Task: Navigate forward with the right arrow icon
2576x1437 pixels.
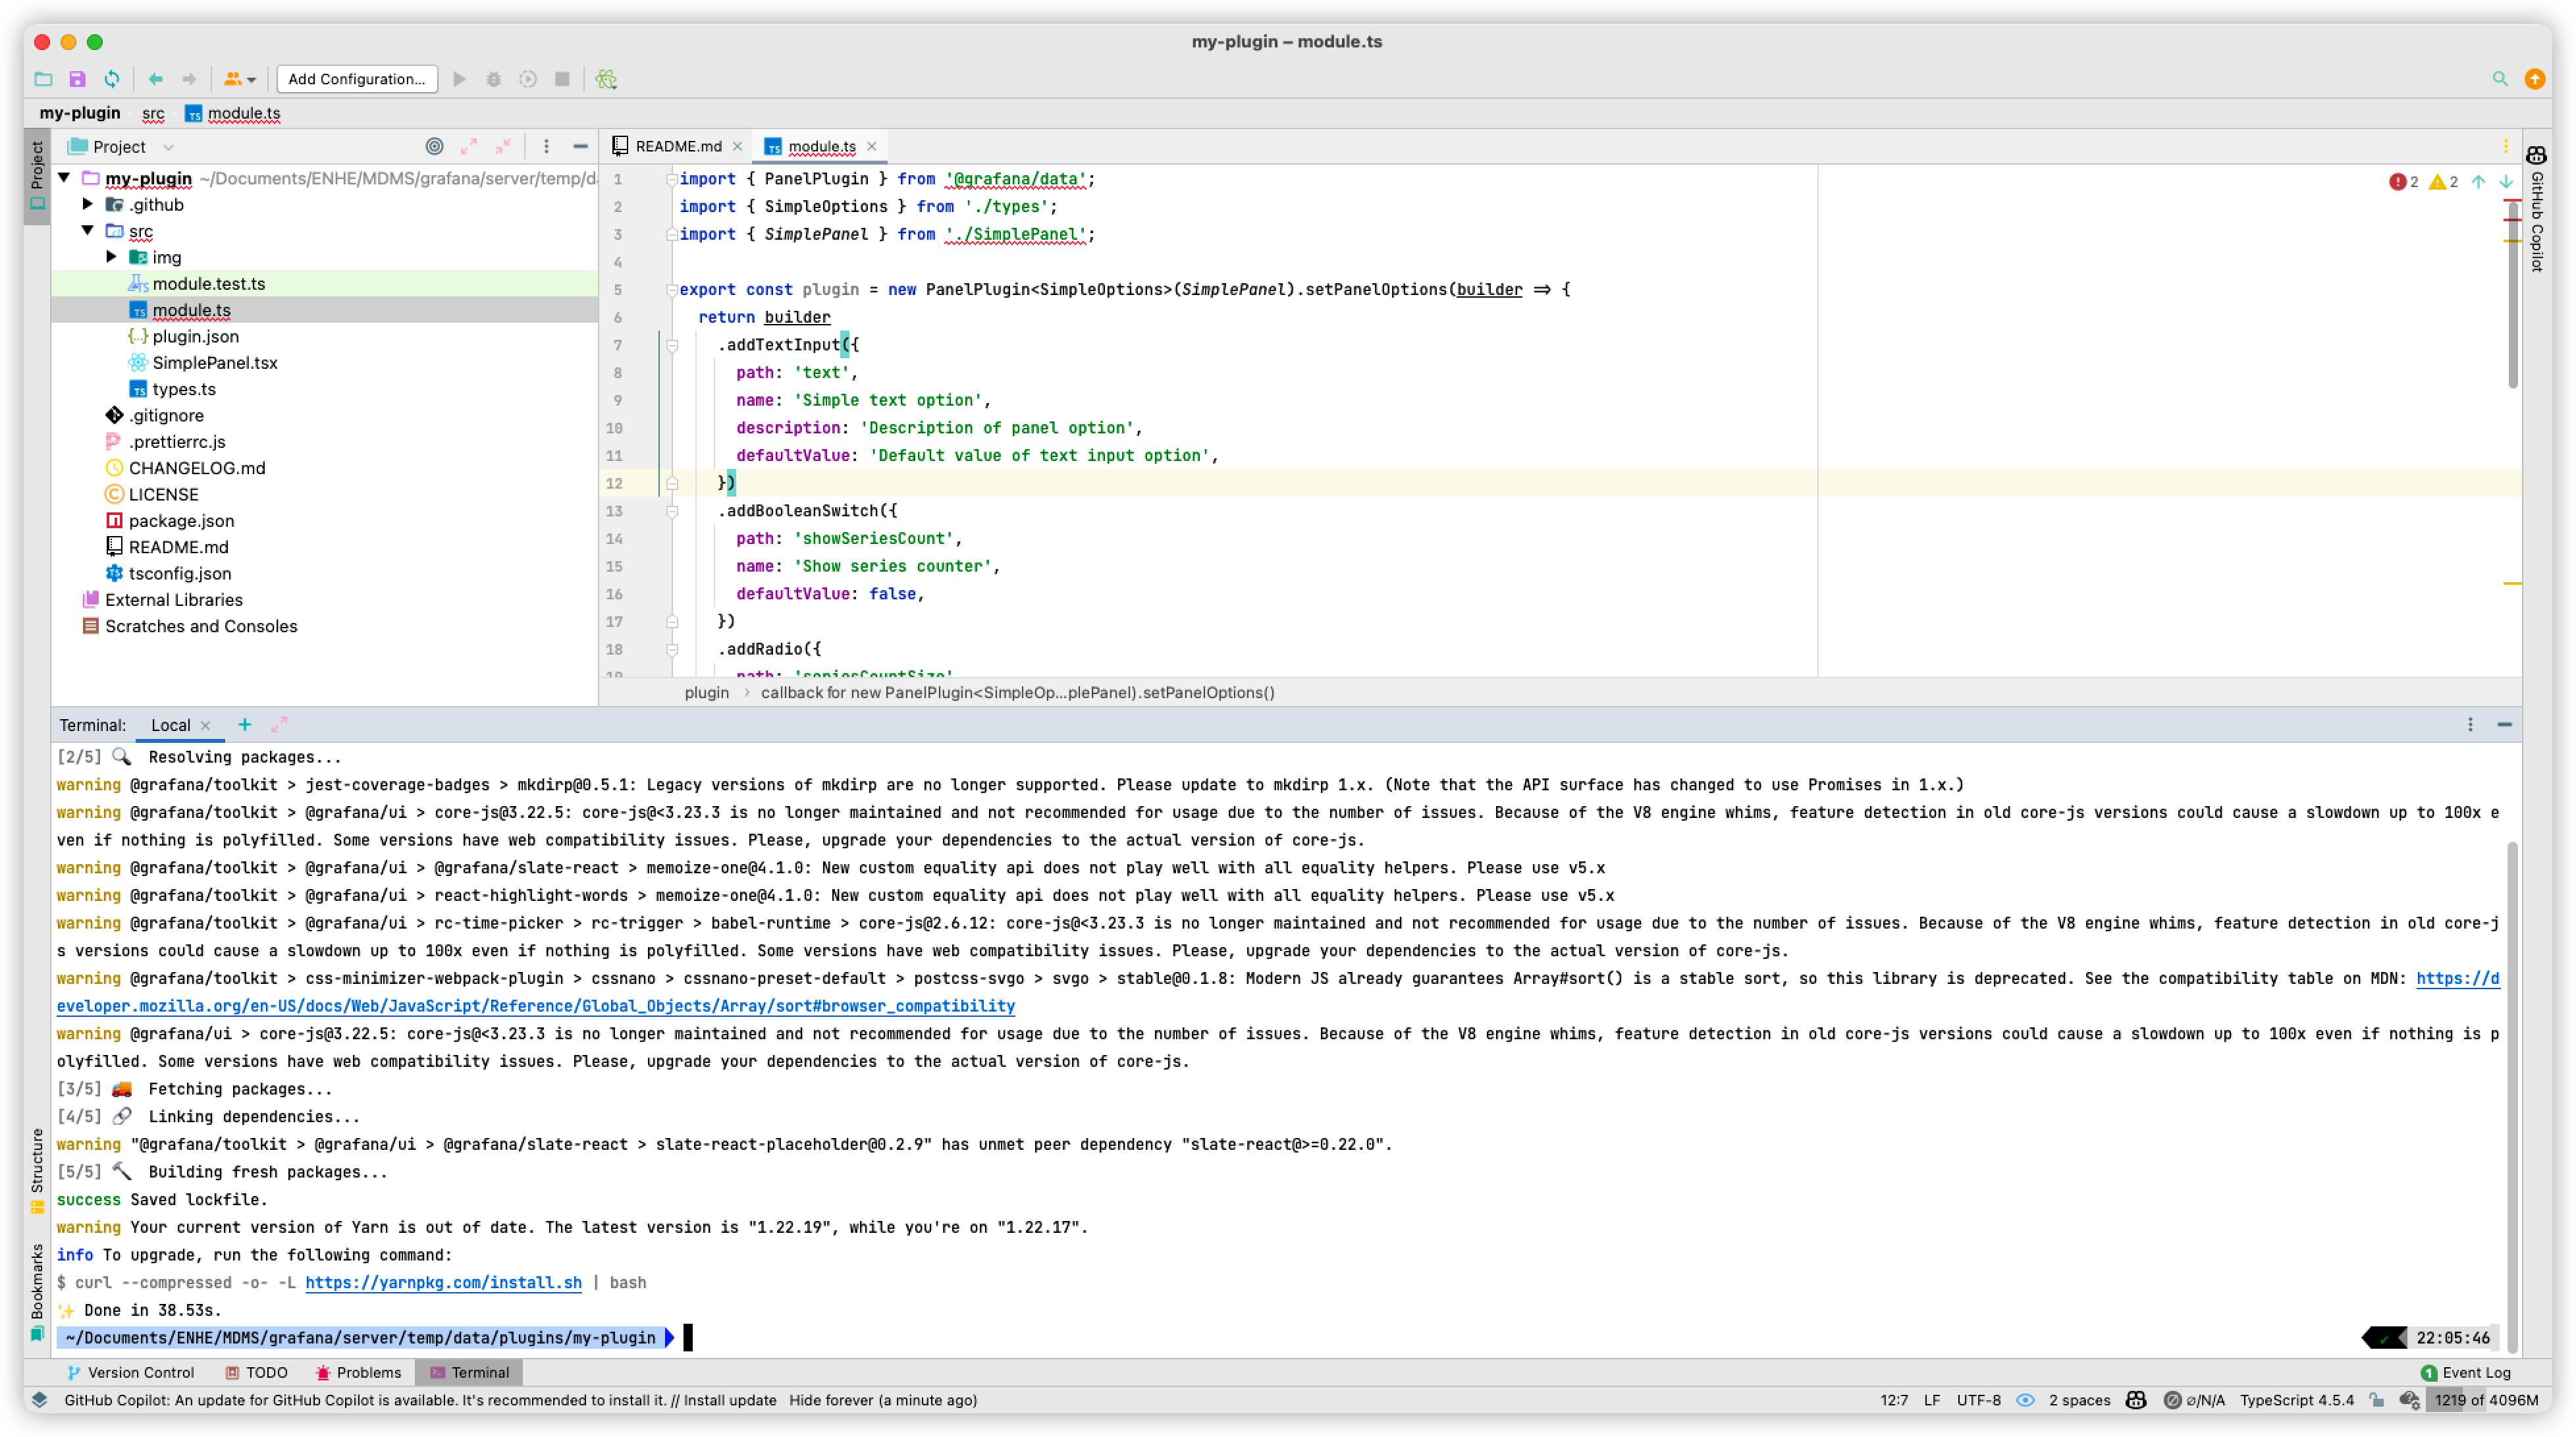Action: click(189, 79)
